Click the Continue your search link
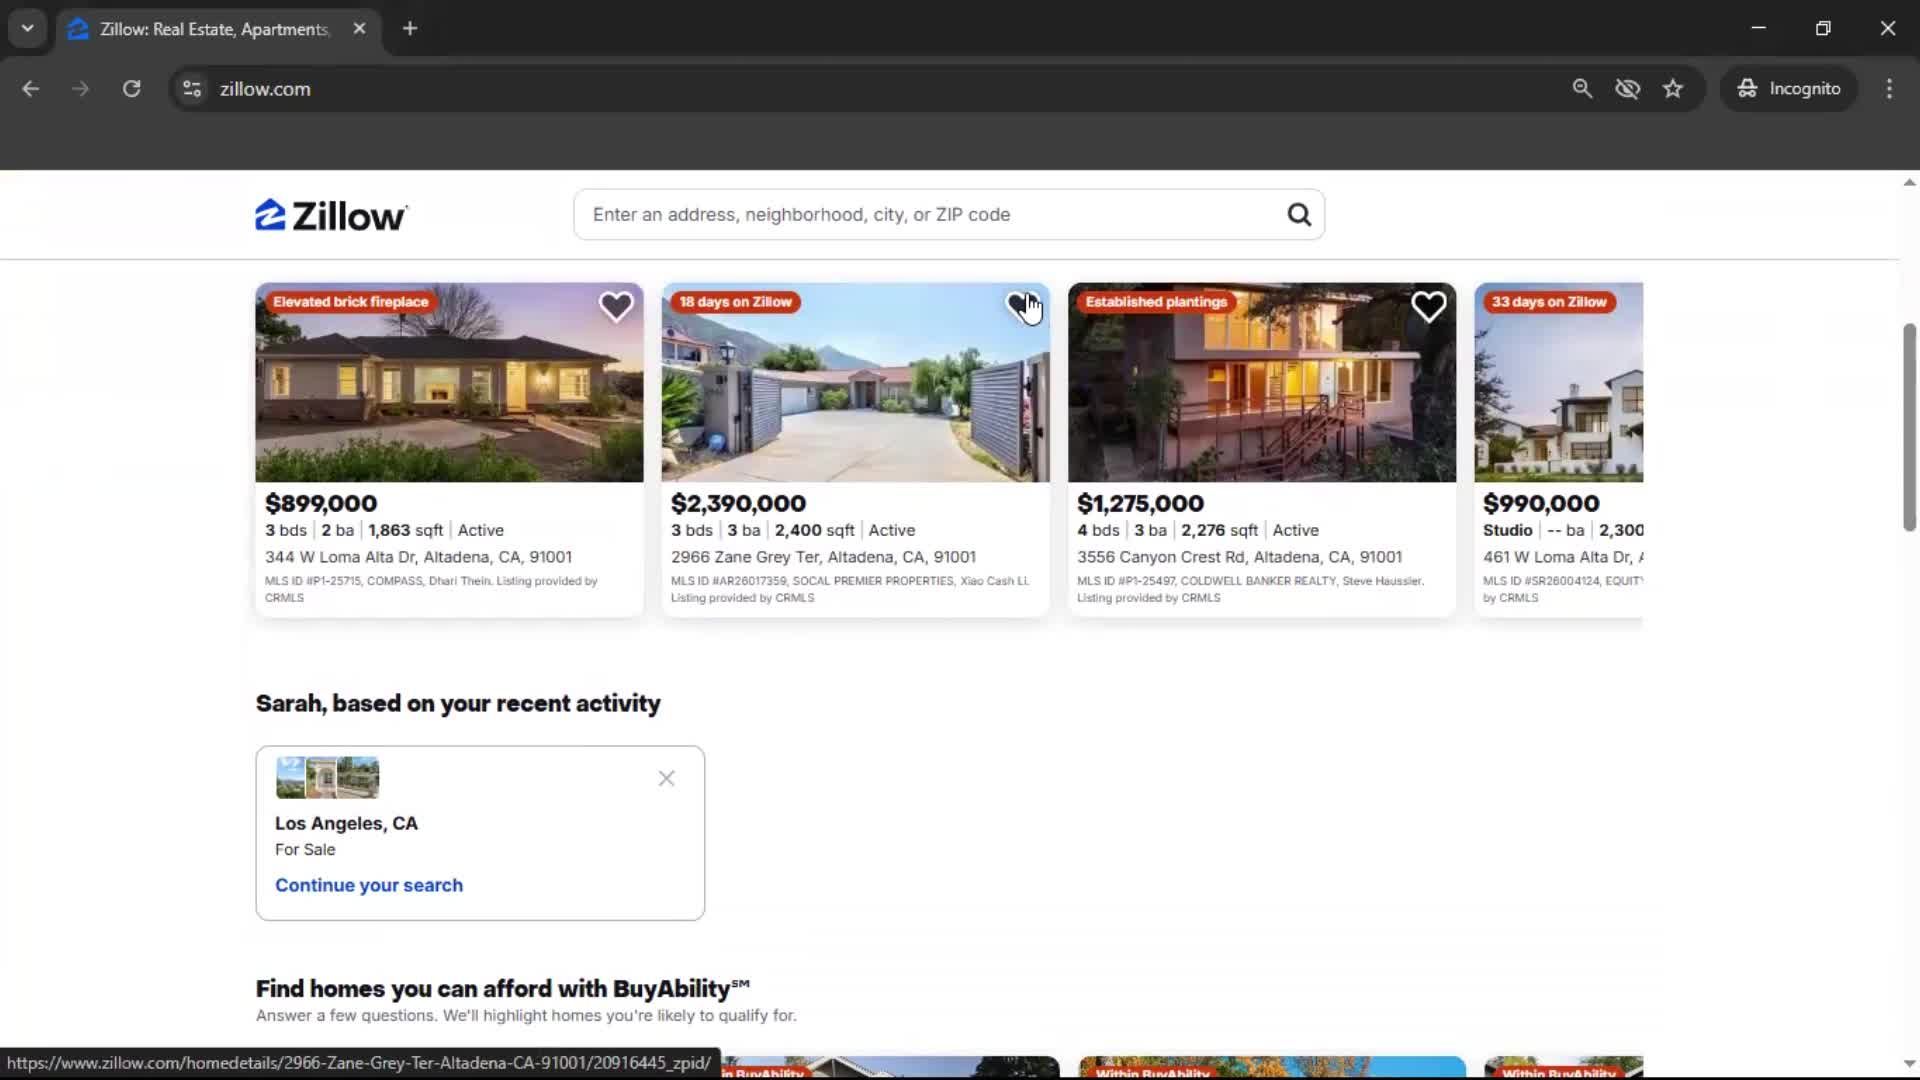1920x1080 pixels. pyautogui.click(x=368, y=885)
